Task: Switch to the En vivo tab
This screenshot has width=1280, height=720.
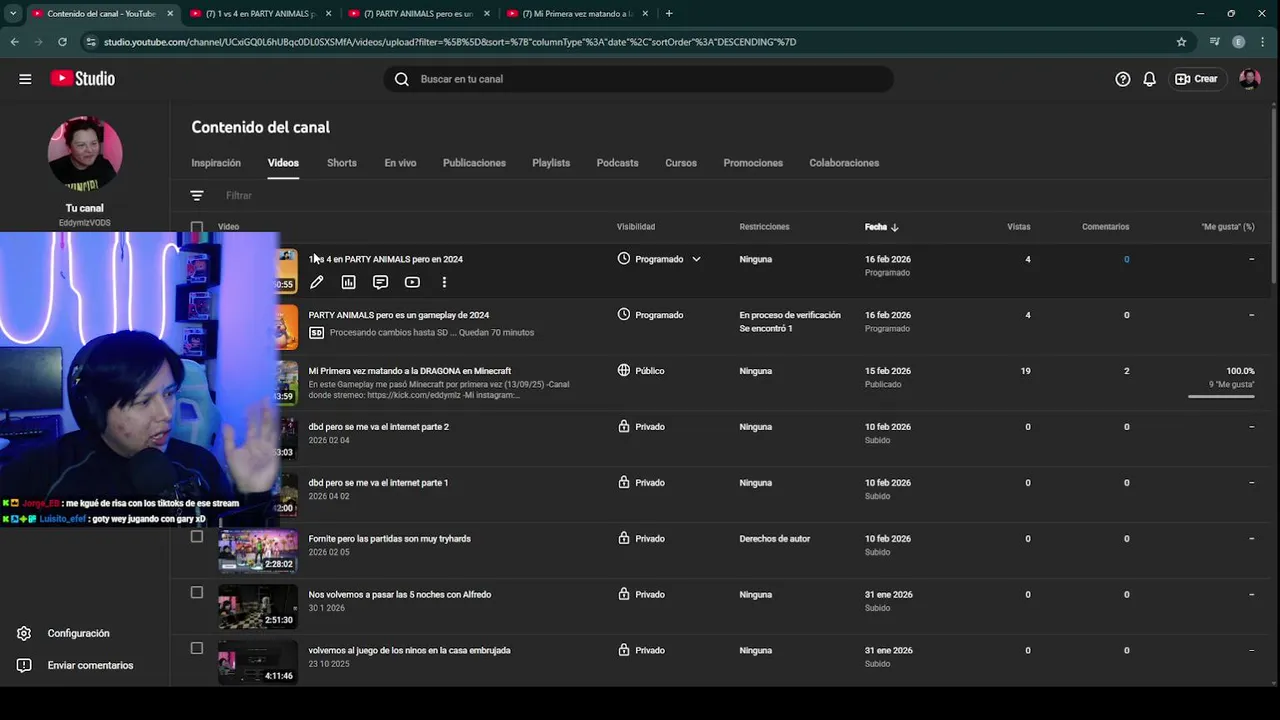Action: coord(400,163)
